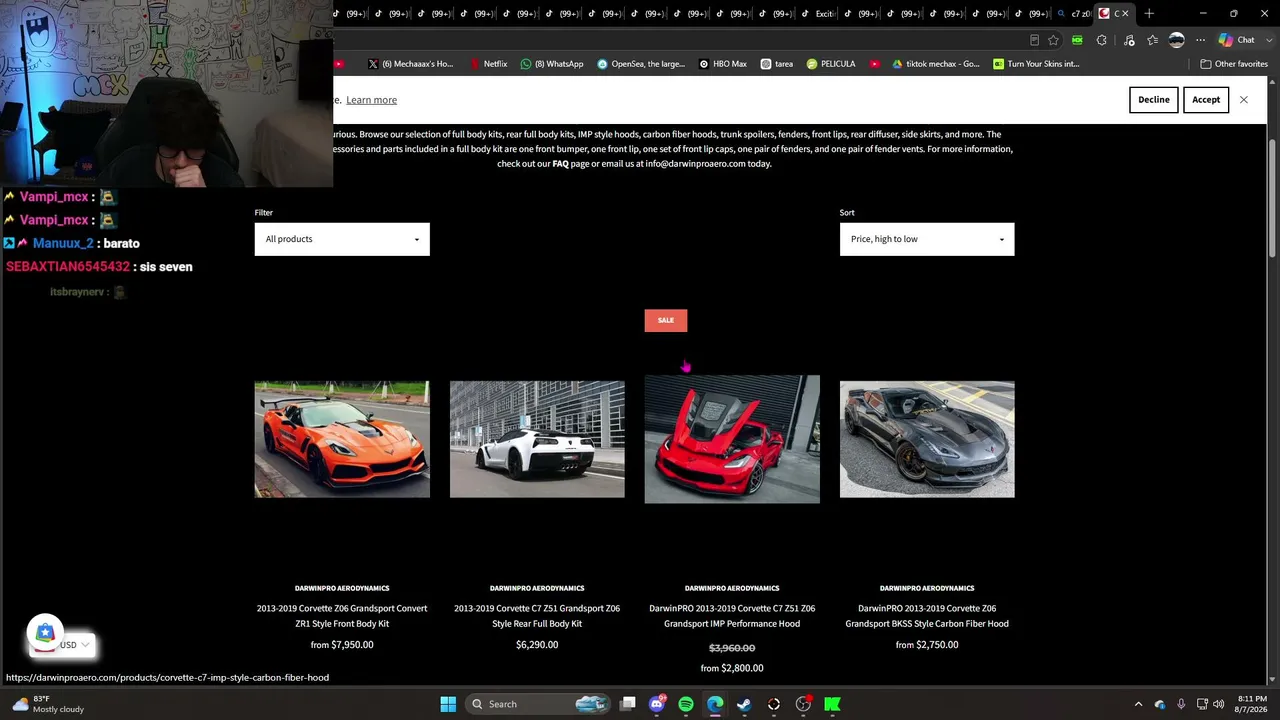Open the weather widget showing 83°F
The width and height of the screenshot is (1280, 720).
pos(48,704)
